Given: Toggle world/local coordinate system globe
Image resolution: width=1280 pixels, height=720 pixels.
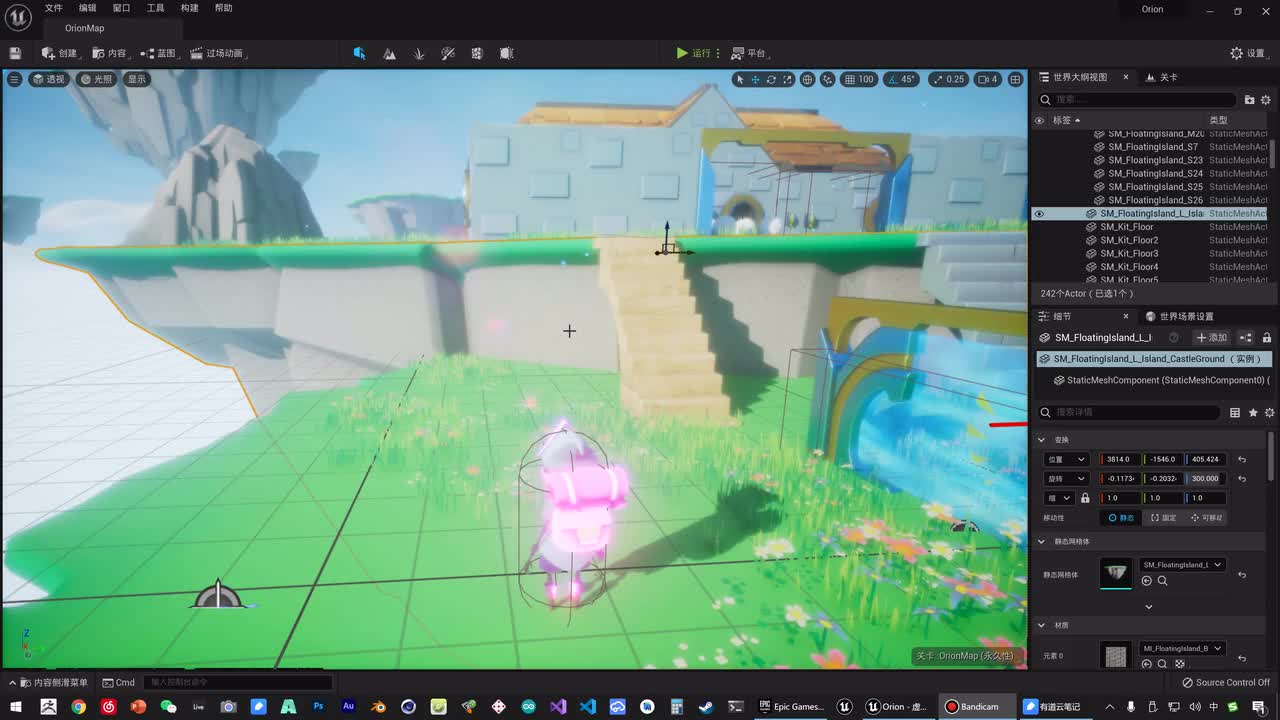Looking at the screenshot, I should [807, 79].
